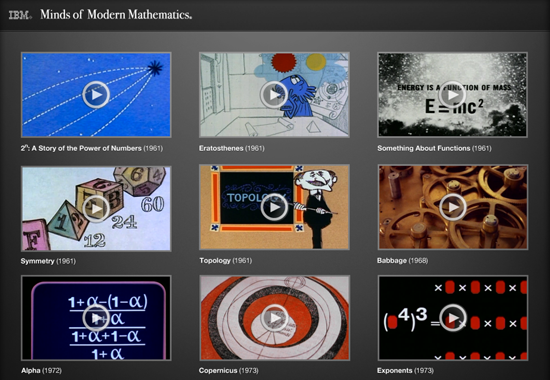Select the 'Copernicus (1973)' caption
This screenshot has height=380, width=550.
[x=229, y=370]
